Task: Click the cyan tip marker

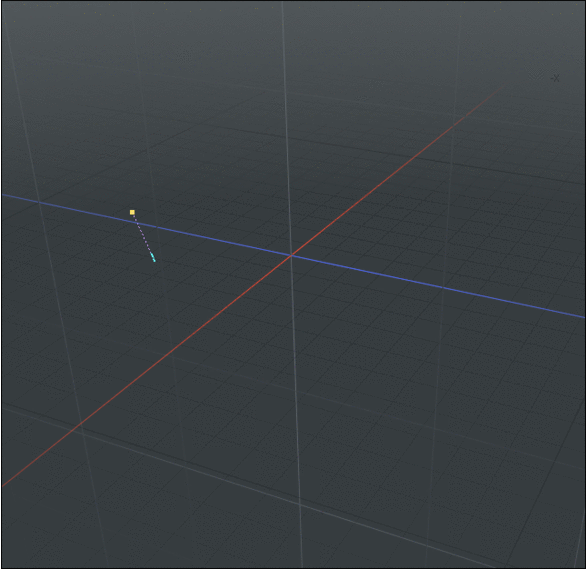Action: point(153,257)
